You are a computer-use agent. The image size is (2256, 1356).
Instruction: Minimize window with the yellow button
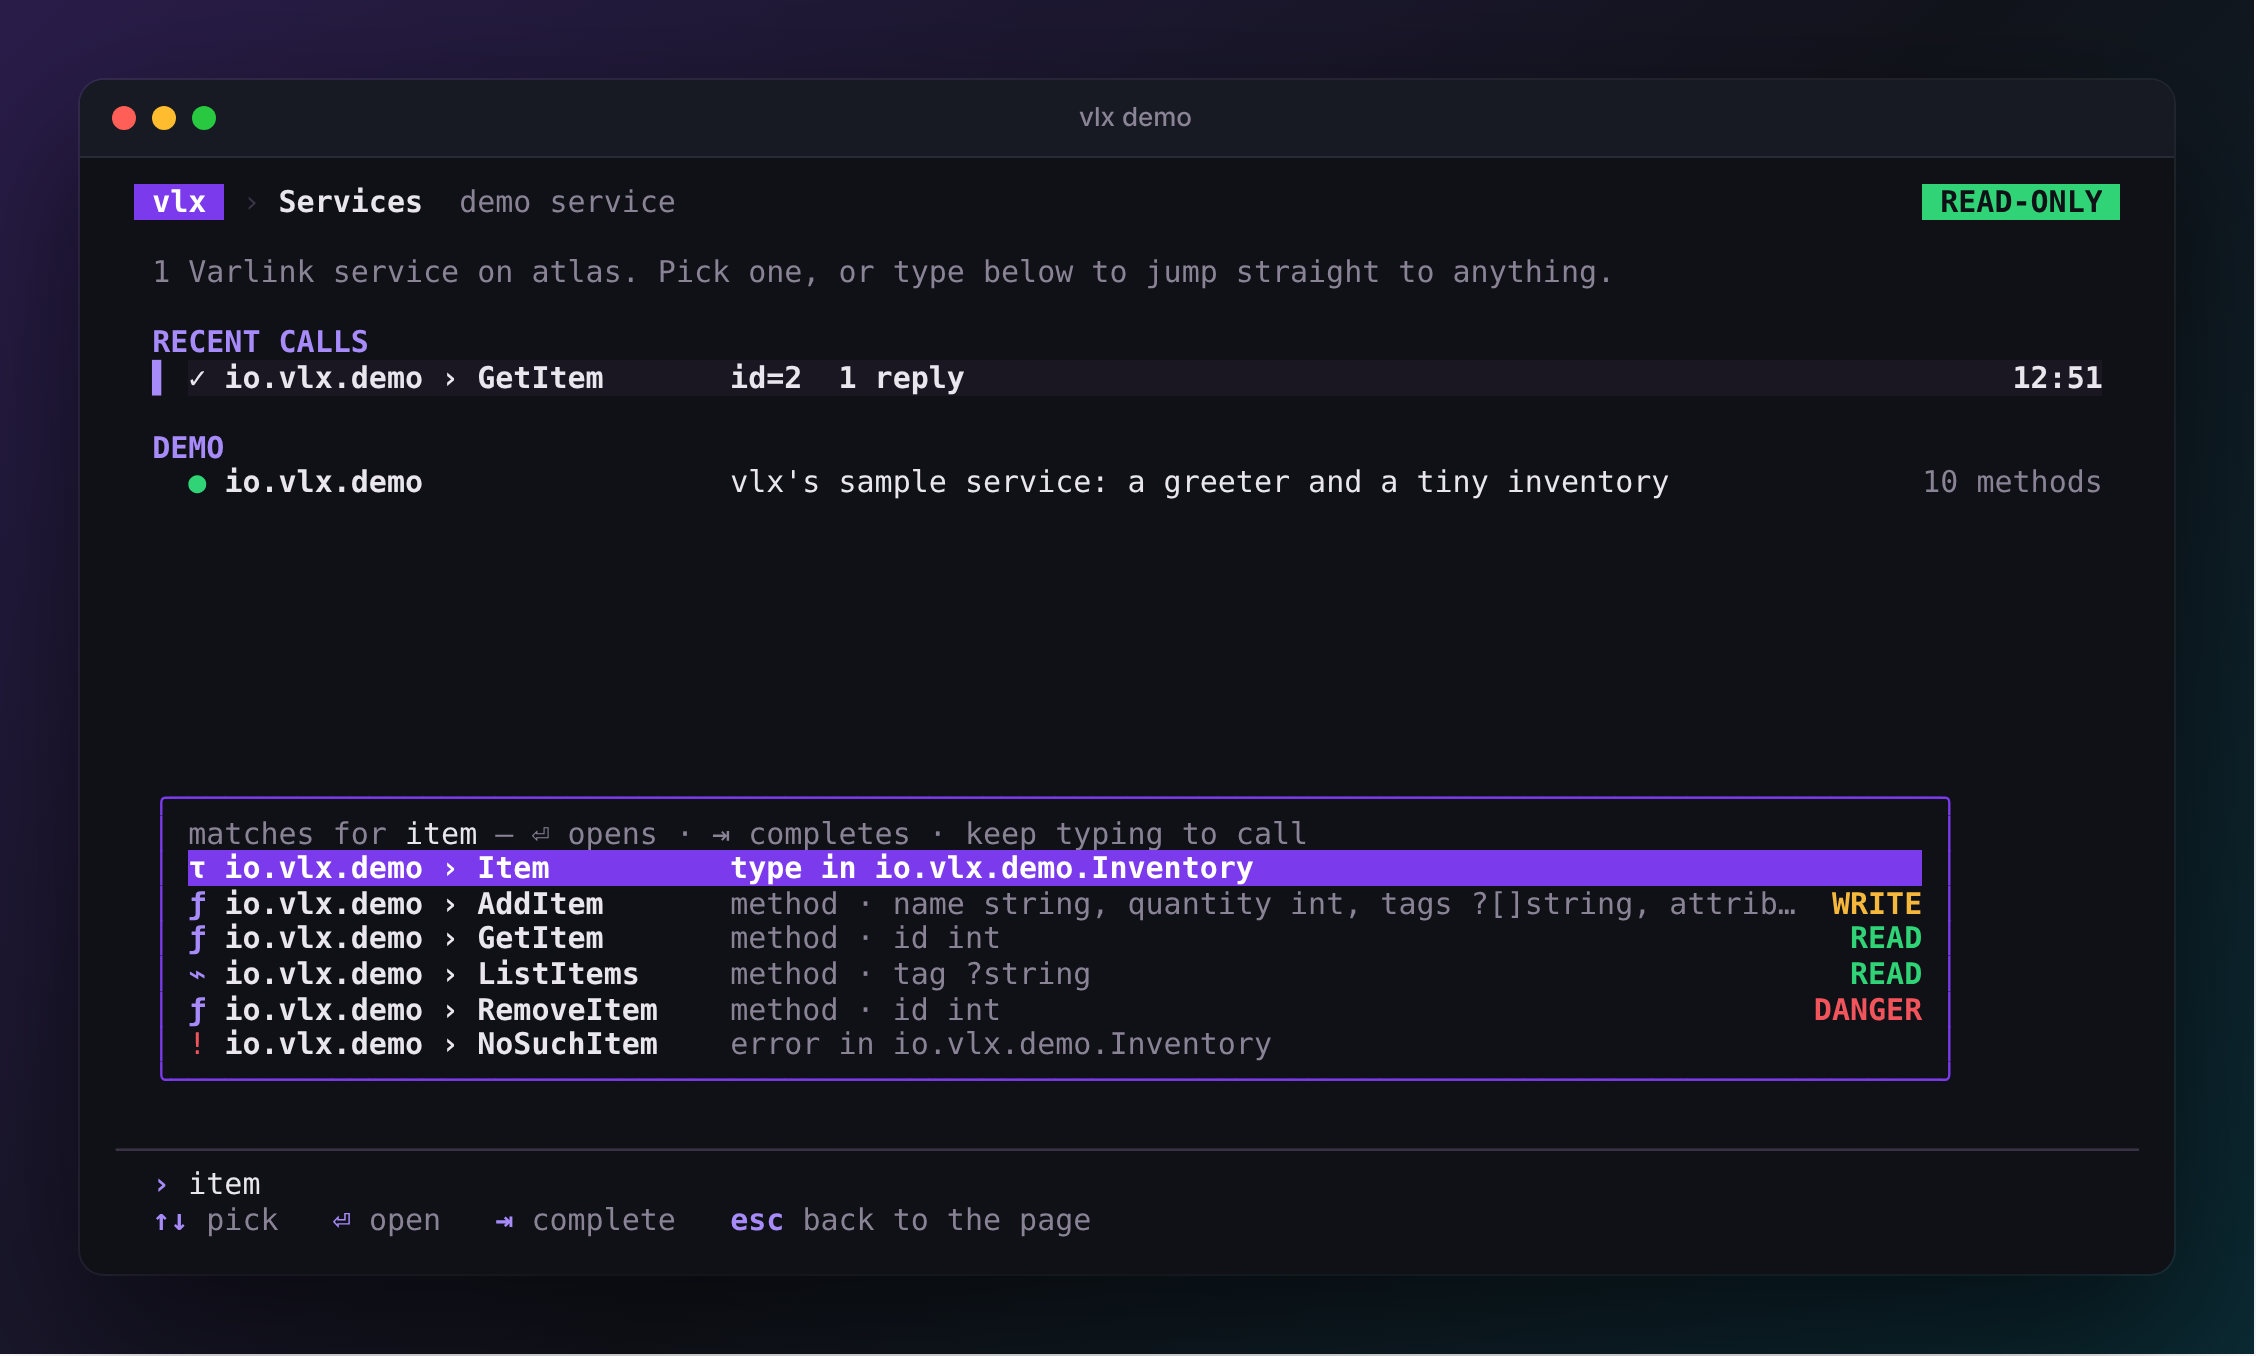click(164, 118)
